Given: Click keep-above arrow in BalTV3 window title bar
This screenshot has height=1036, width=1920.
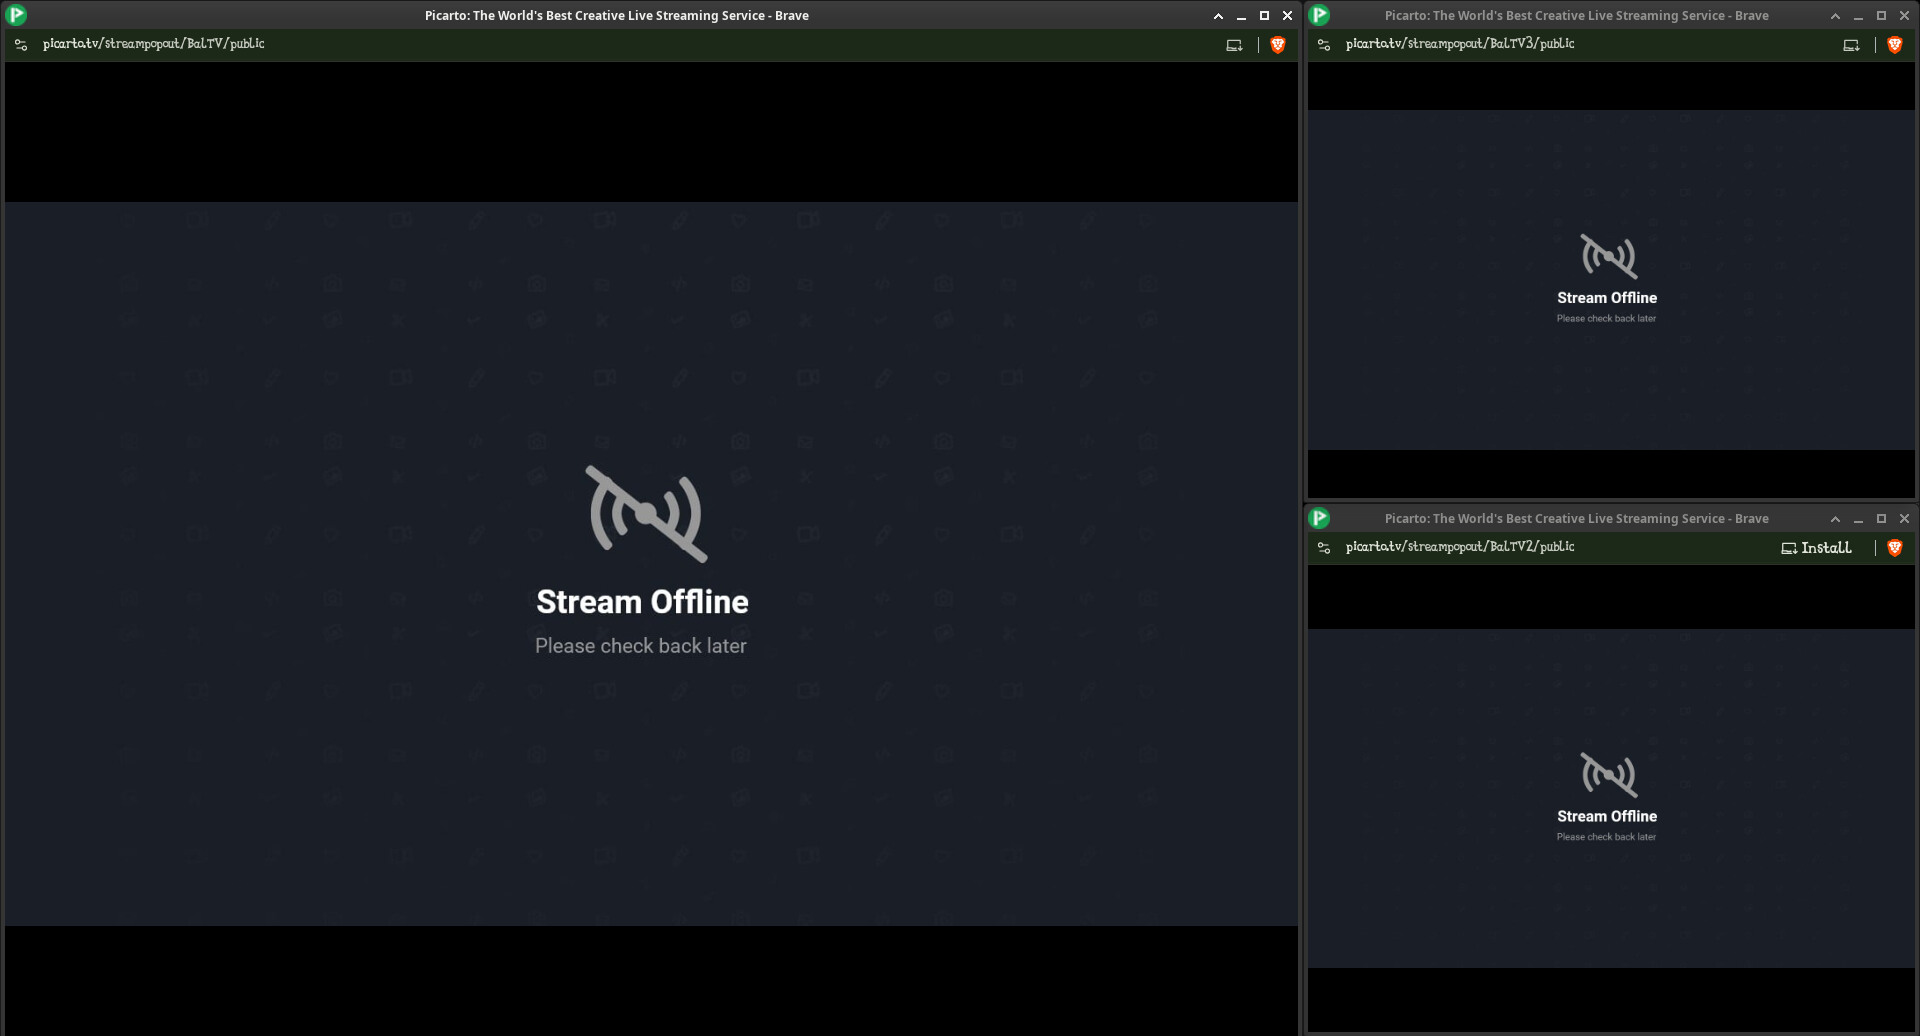Looking at the screenshot, I should click(1835, 16).
